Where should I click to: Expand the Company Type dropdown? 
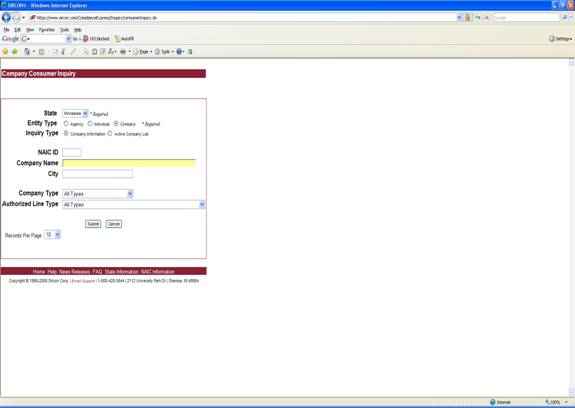[x=98, y=194]
